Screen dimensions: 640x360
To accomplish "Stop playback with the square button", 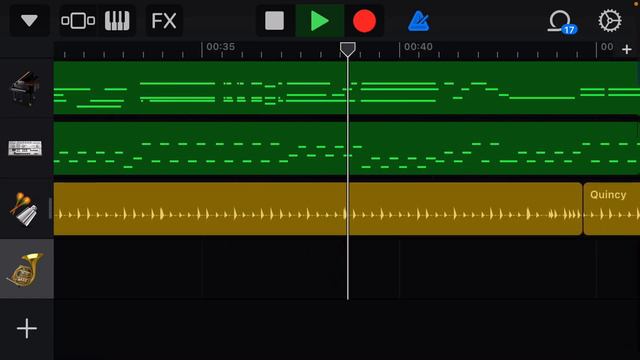I will (x=275, y=20).
